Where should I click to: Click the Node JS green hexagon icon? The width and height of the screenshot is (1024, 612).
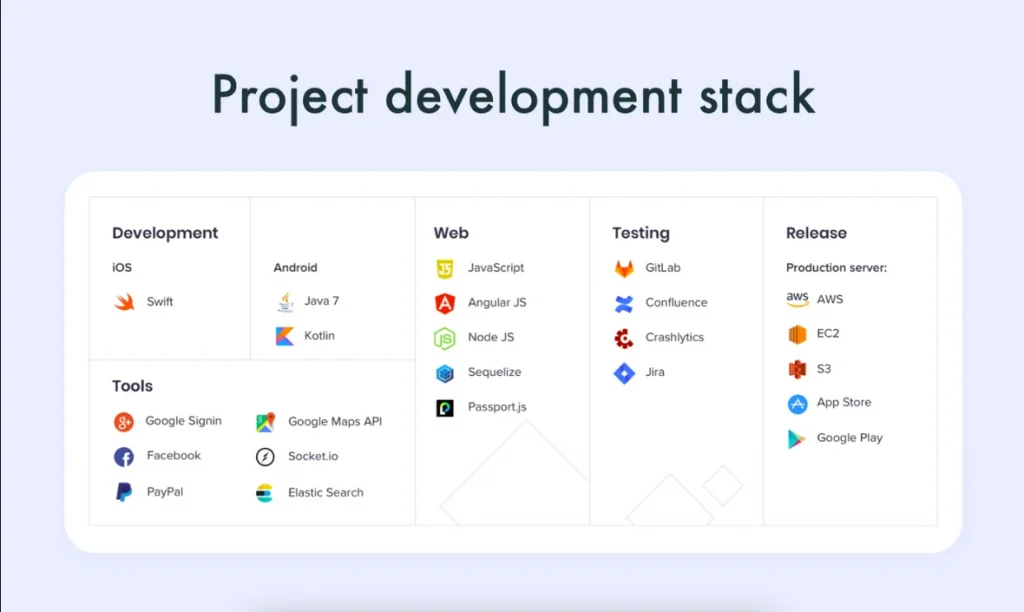[445, 338]
